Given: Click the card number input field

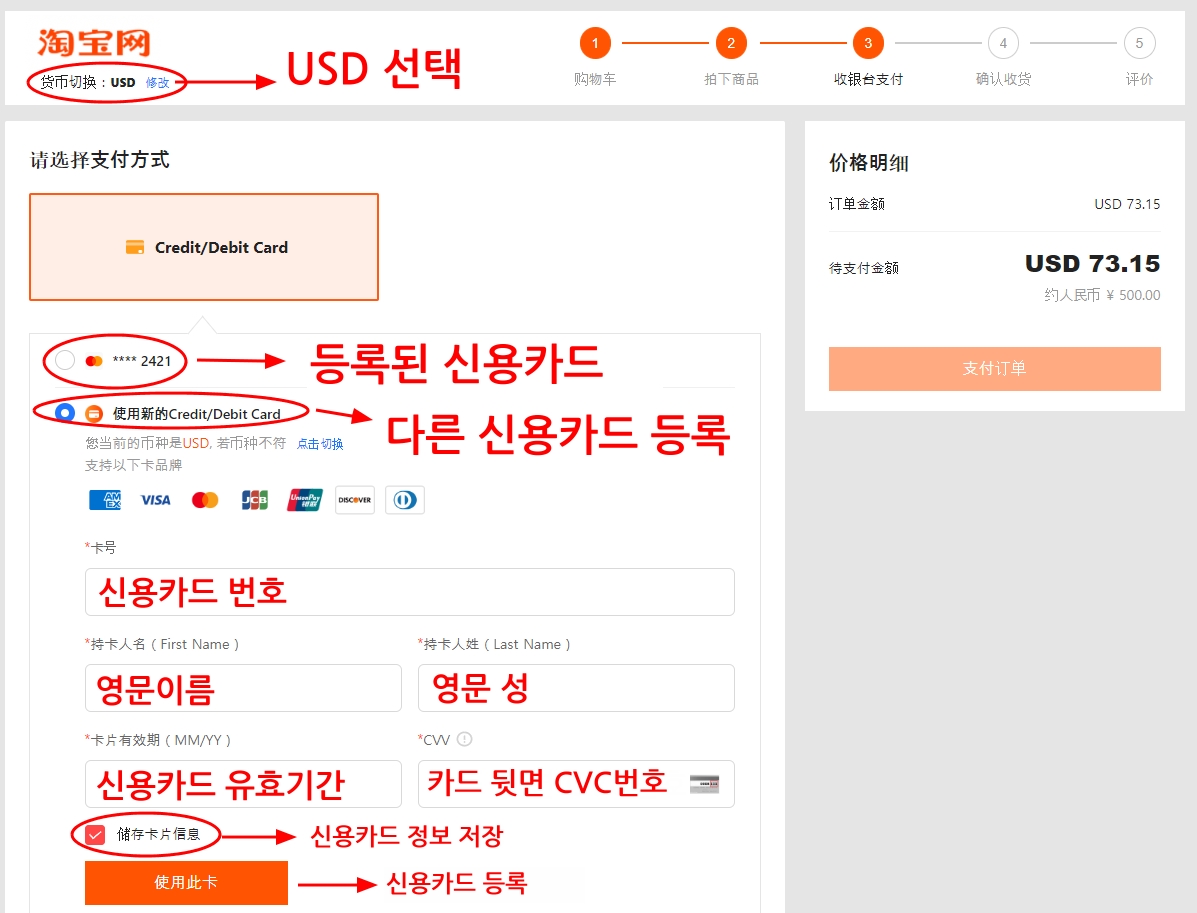Looking at the screenshot, I should click(x=410, y=592).
